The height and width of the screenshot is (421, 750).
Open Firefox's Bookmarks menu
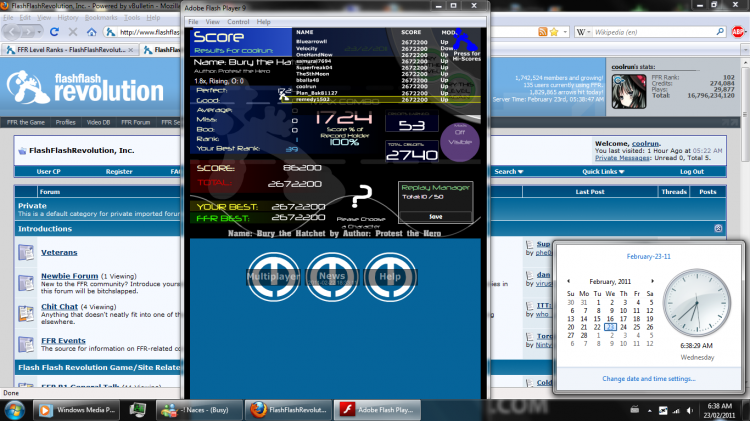101,18
